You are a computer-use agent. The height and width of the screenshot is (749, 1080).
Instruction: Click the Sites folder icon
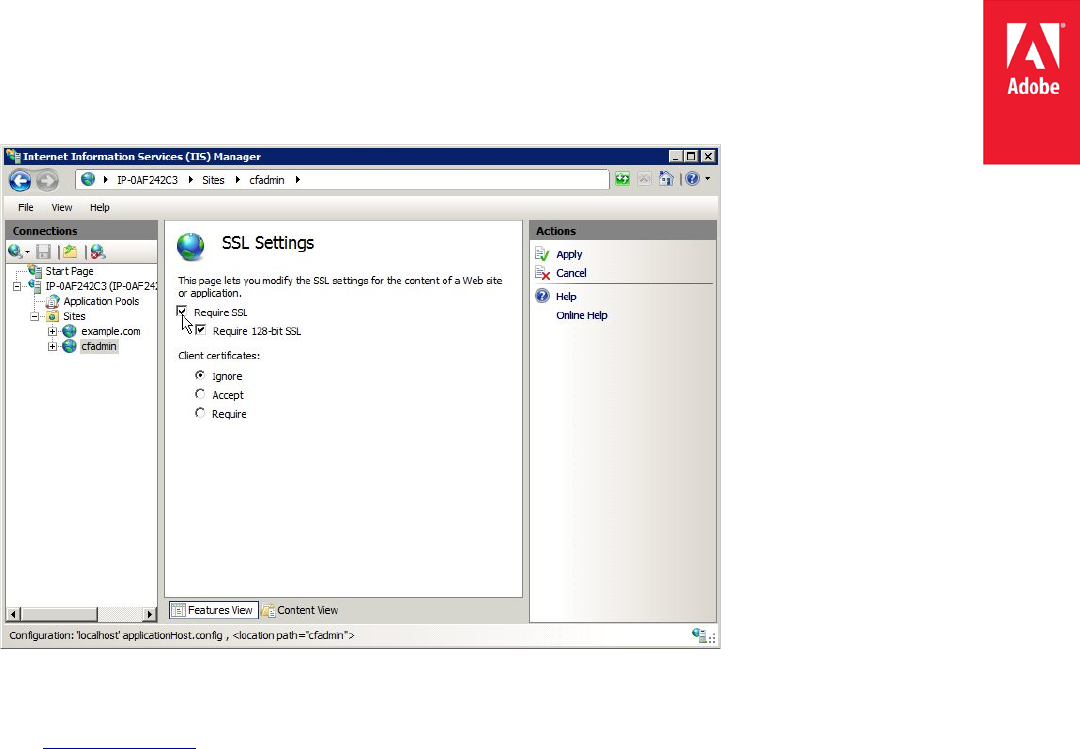pos(52,316)
